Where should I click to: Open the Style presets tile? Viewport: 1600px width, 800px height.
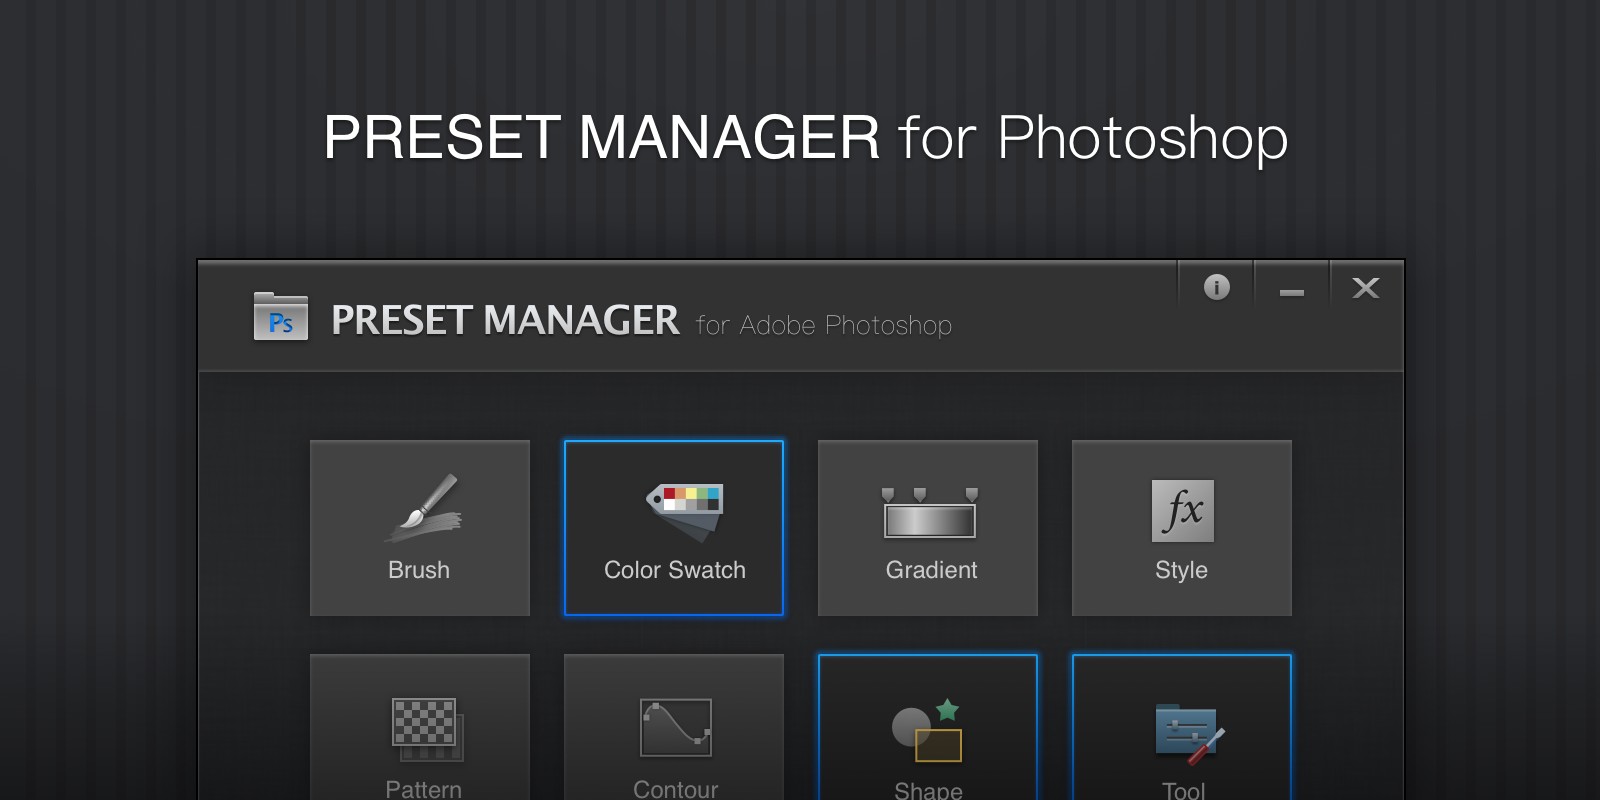[x=1182, y=528]
